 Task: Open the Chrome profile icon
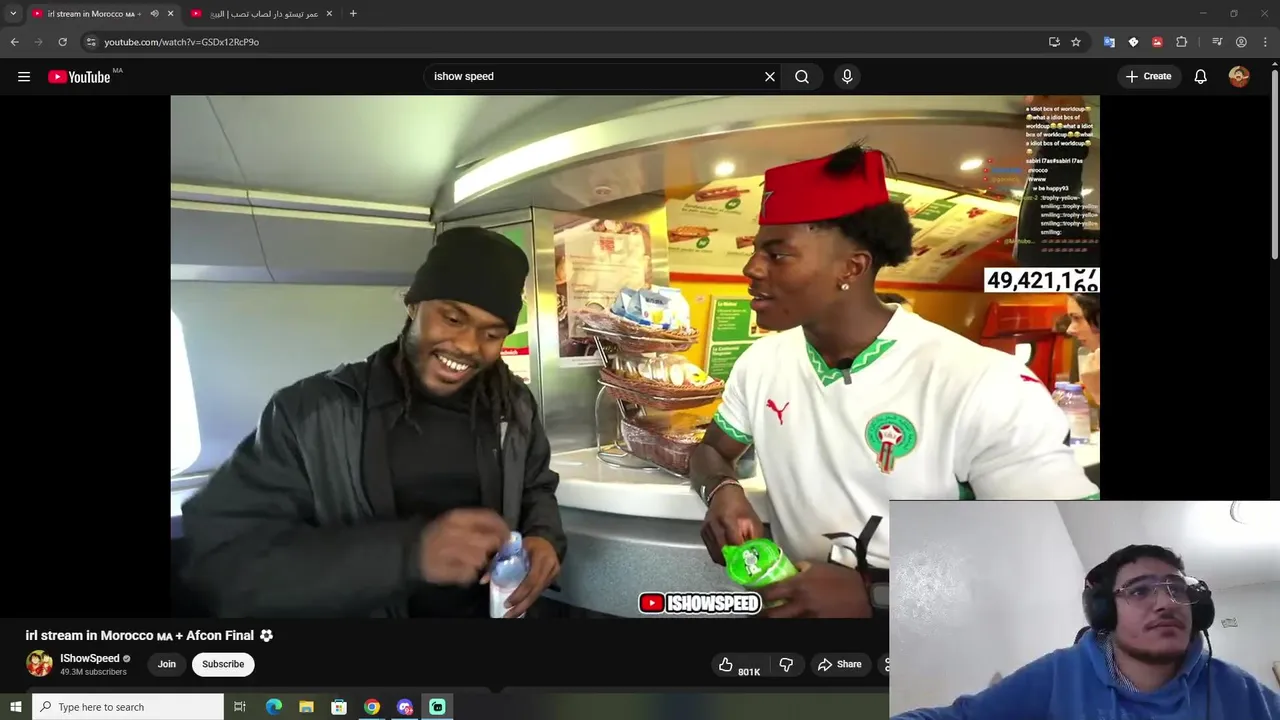(1241, 42)
